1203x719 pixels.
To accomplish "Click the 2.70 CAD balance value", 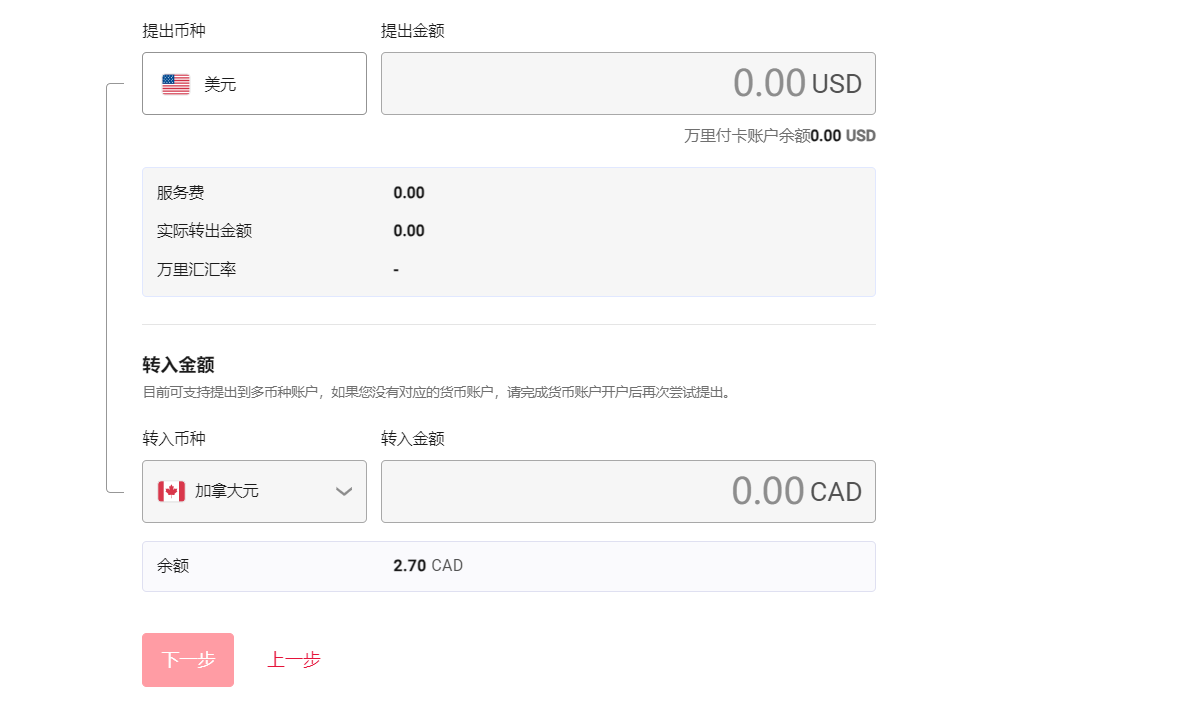I will pyautogui.click(x=428, y=566).
